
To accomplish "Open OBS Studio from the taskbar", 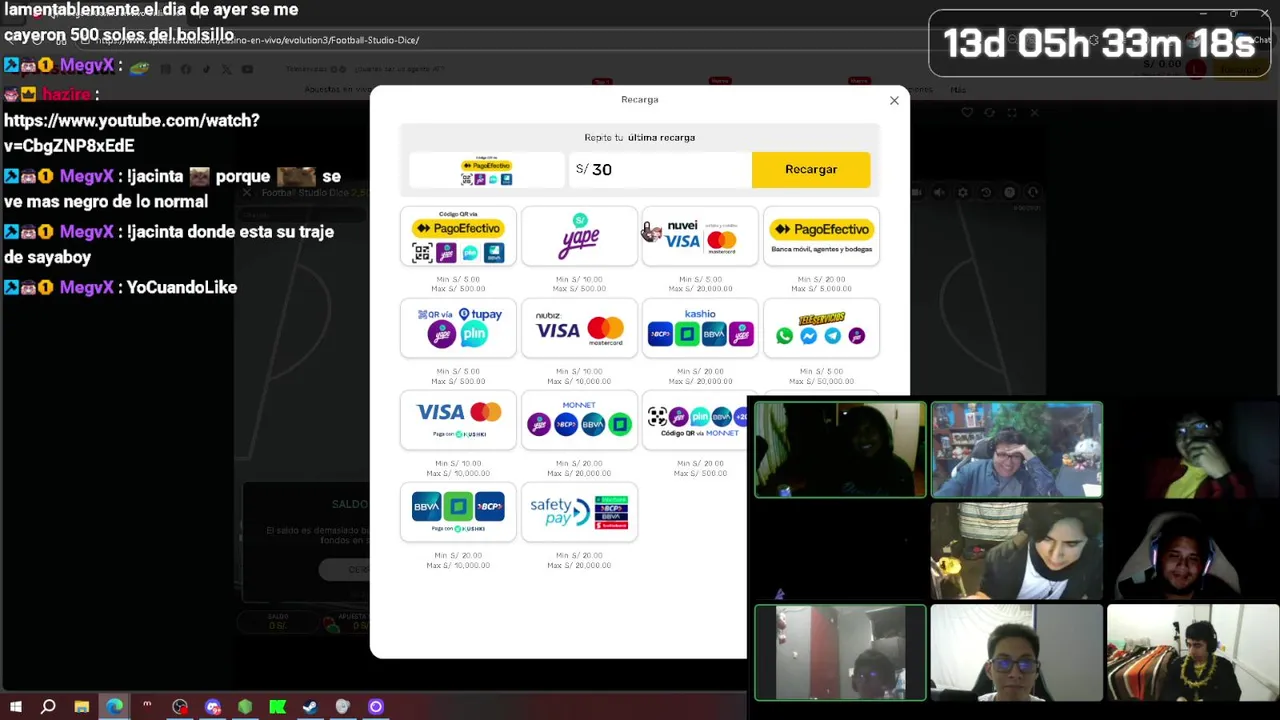I will pyautogui.click(x=180, y=707).
